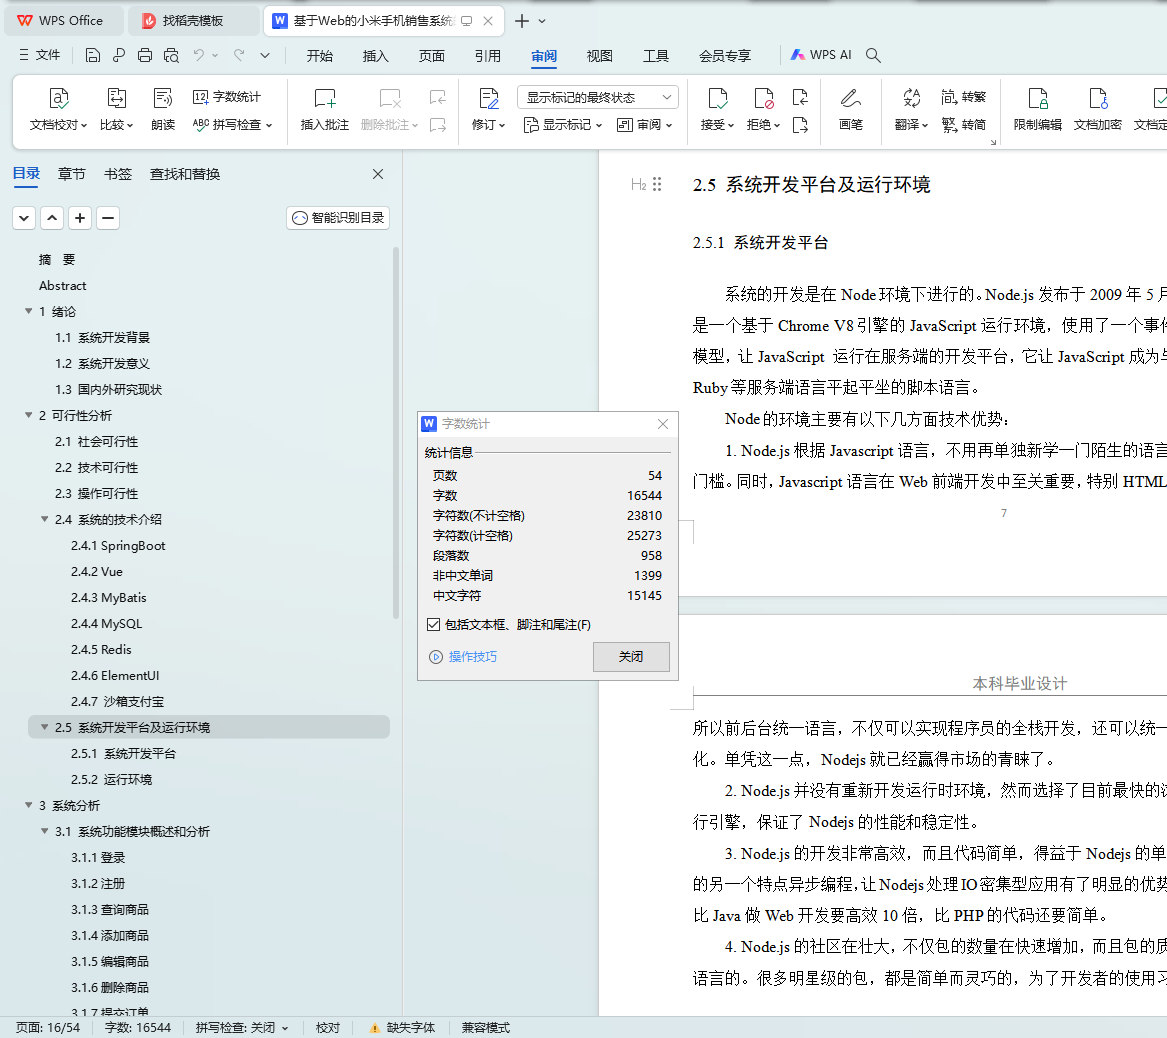Convert text with 转繁 button
Image resolution: width=1167 pixels, height=1038 pixels.
click(964, 97)
